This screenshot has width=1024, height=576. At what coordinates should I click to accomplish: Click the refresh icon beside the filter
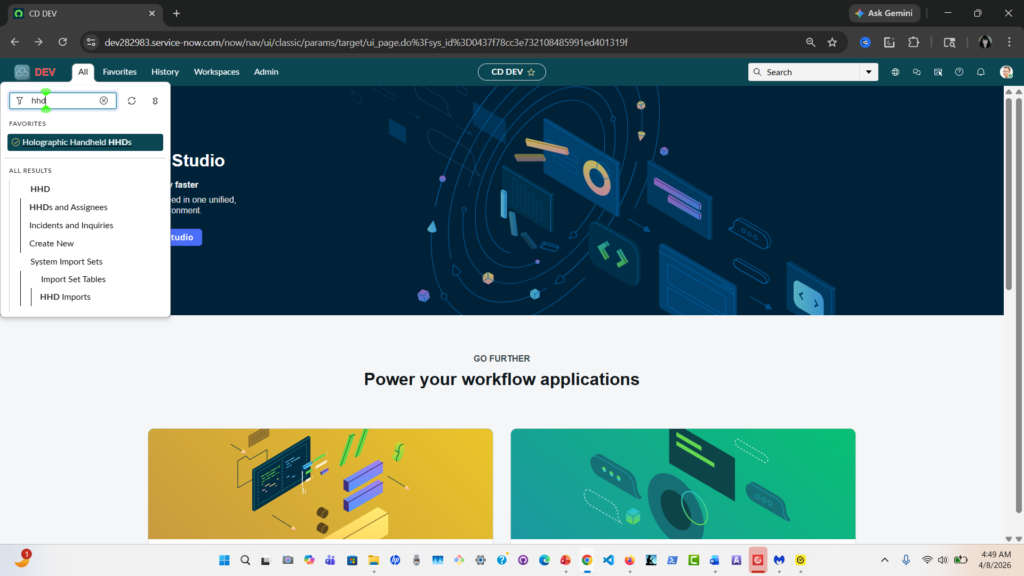coord(132,101)
